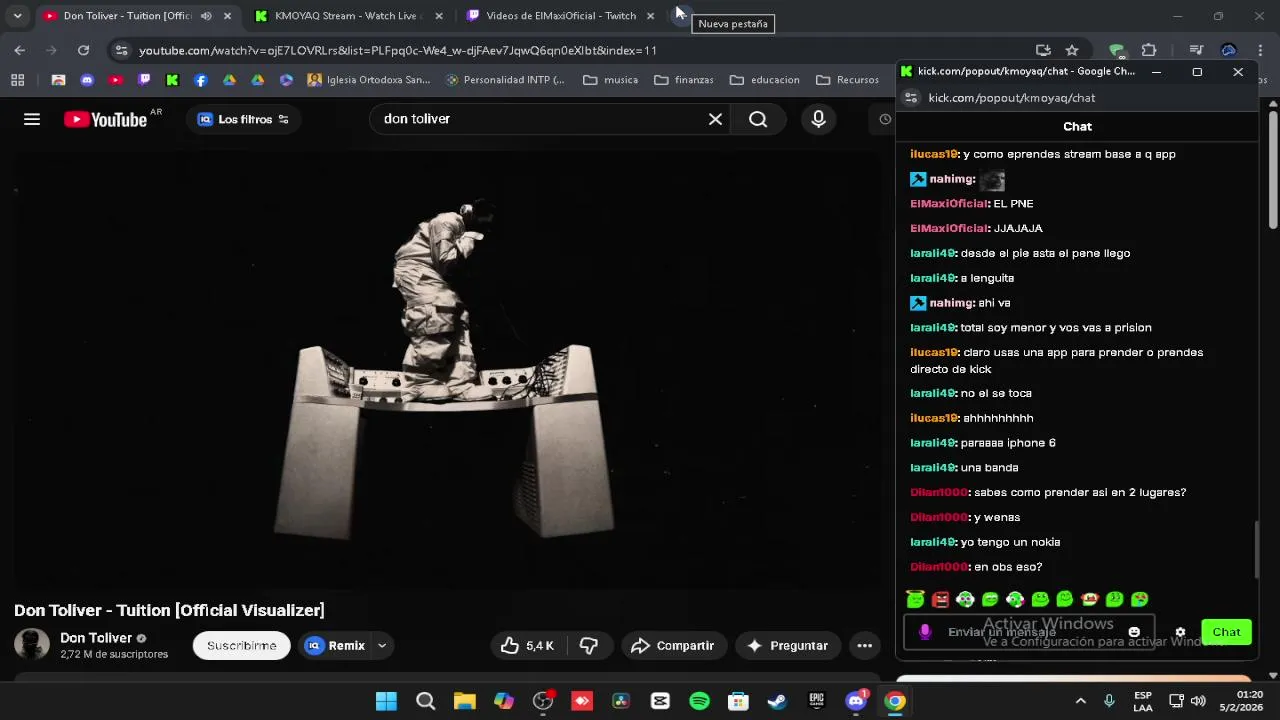Expand the 'finanzas' bookmarks folder
This screenshot has width=1280, height=720.
pos(683,80)
